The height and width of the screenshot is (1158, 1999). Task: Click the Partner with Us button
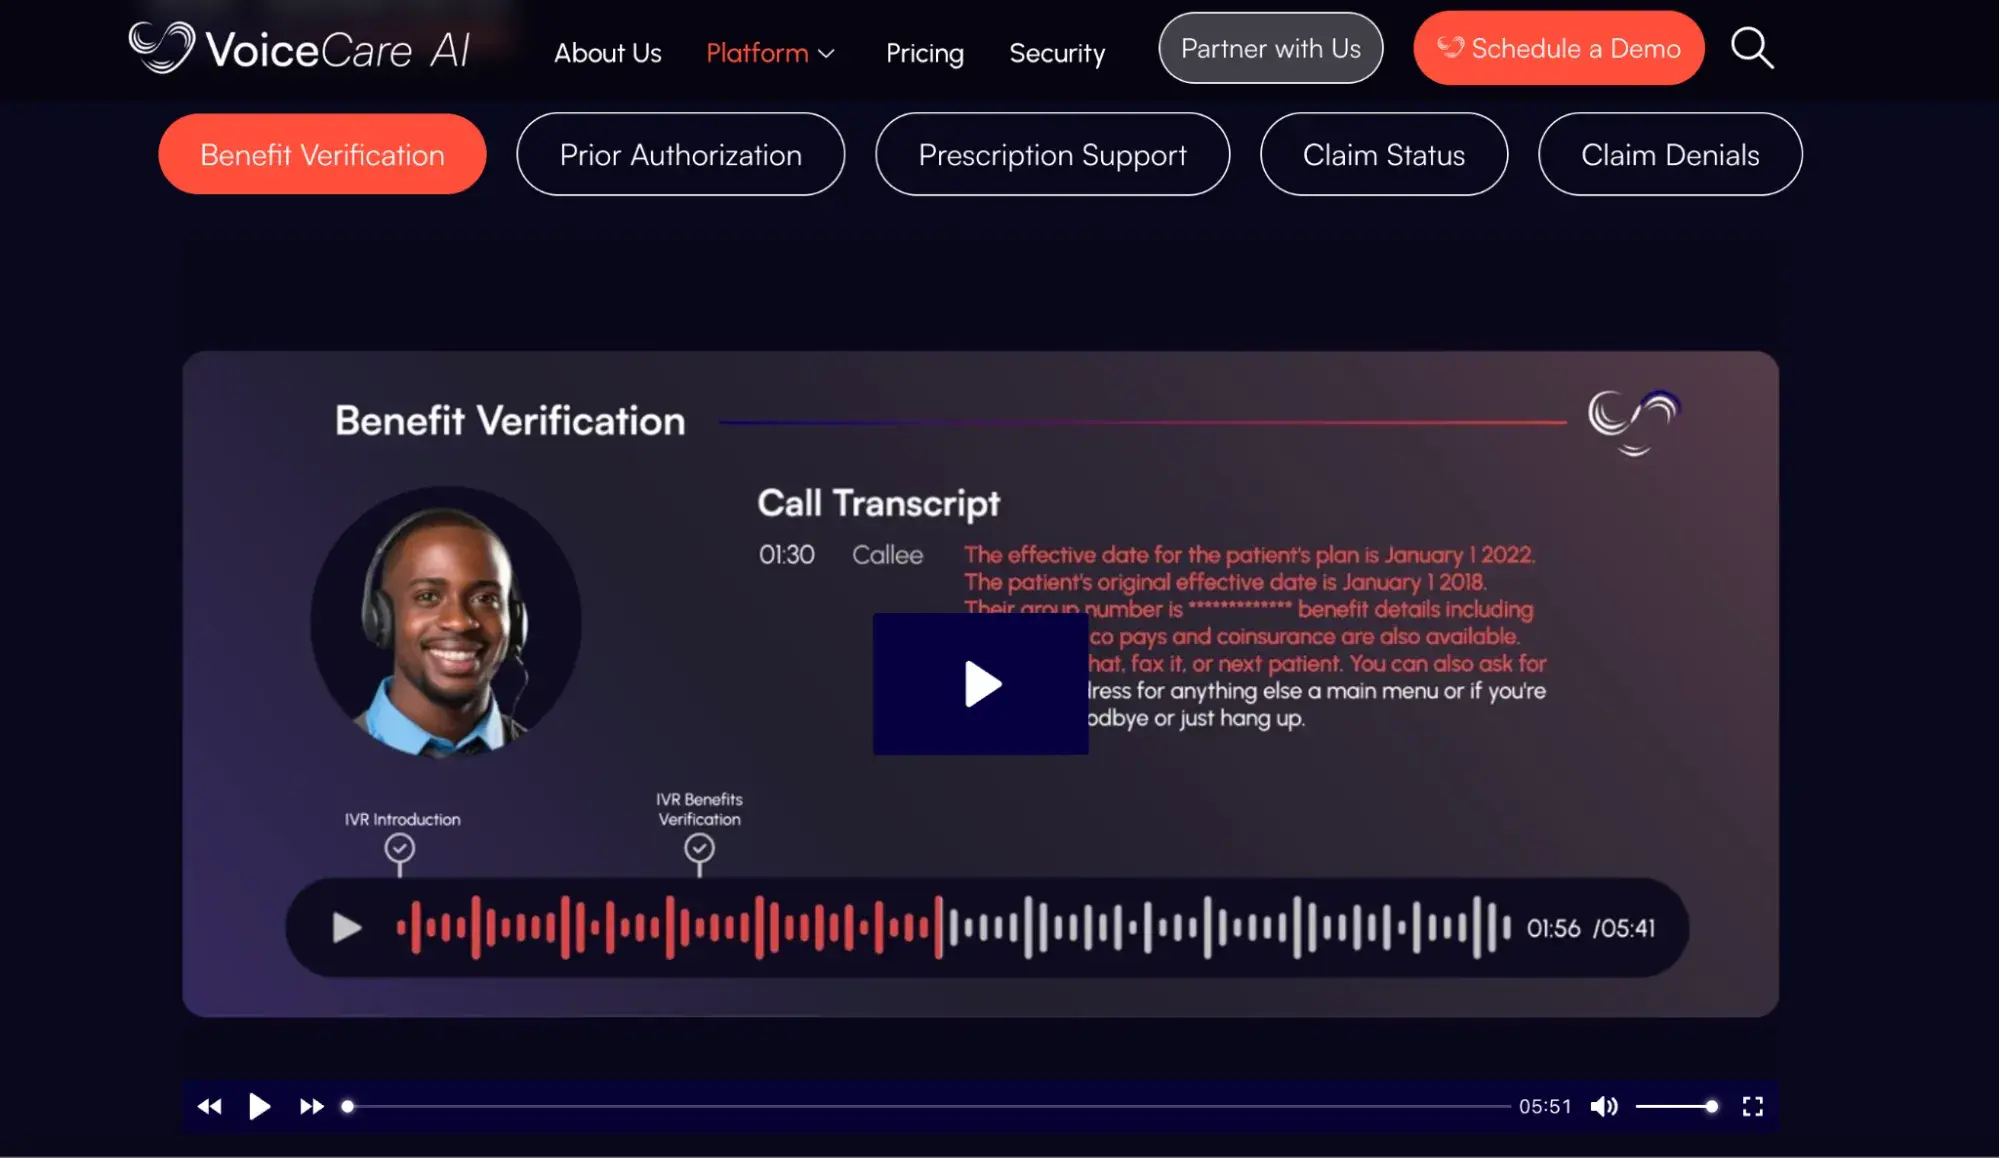click(x=1270, y=48)
